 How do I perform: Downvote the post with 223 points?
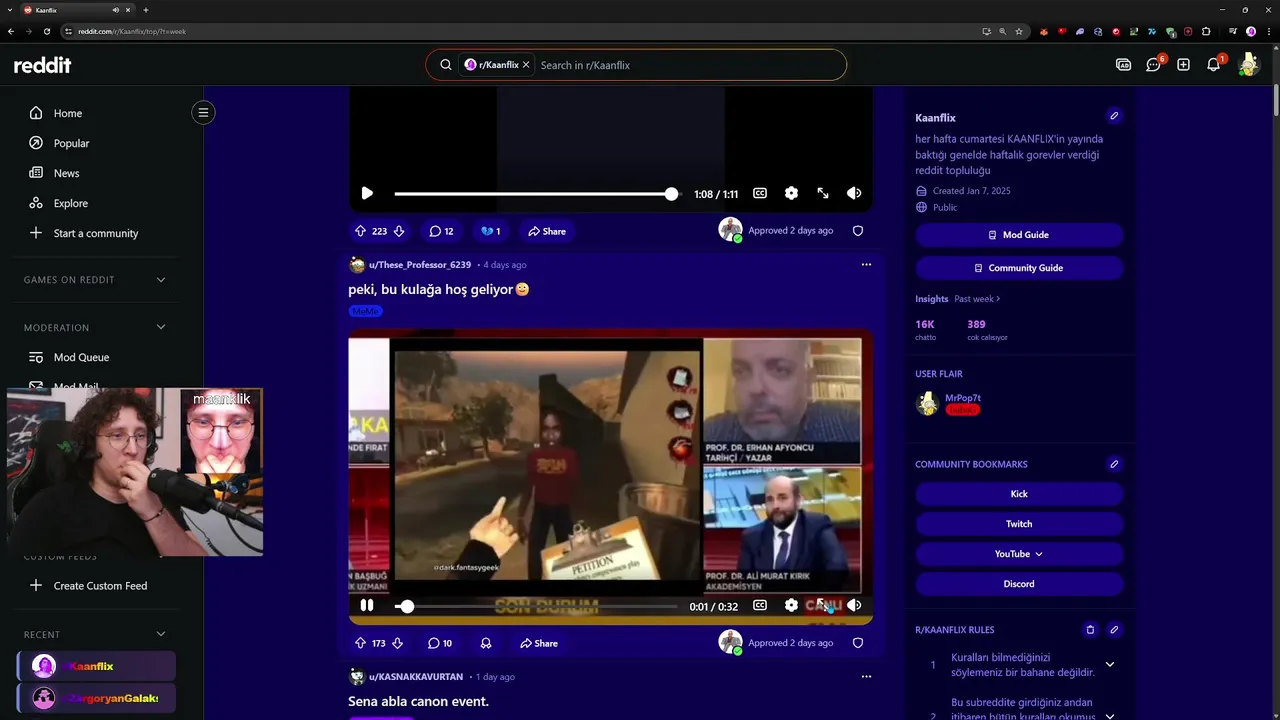398,231
